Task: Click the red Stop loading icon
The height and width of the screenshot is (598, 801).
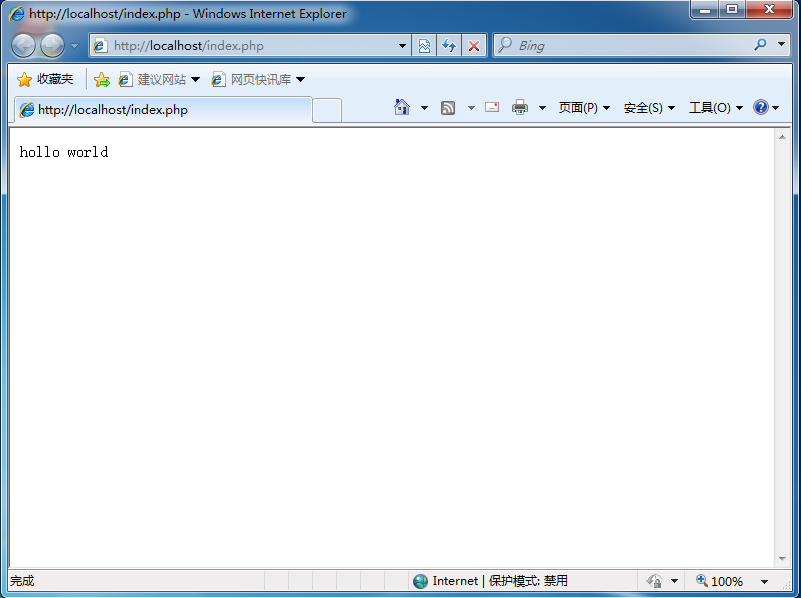Action: (473, 46)
